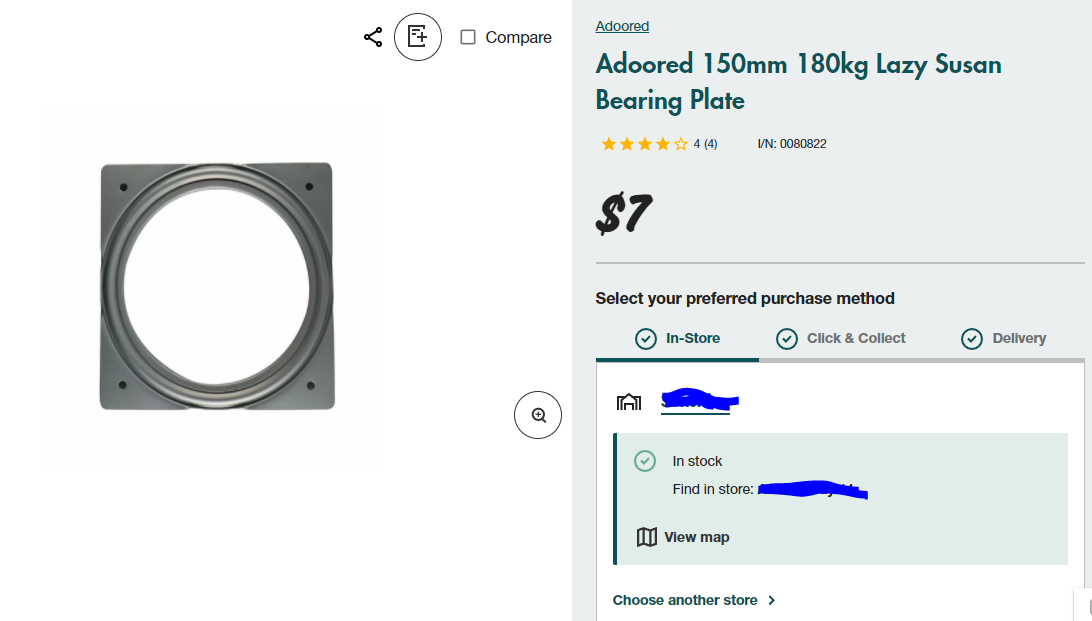Click the checkmark beside Click & Collect

coord(787,339)
